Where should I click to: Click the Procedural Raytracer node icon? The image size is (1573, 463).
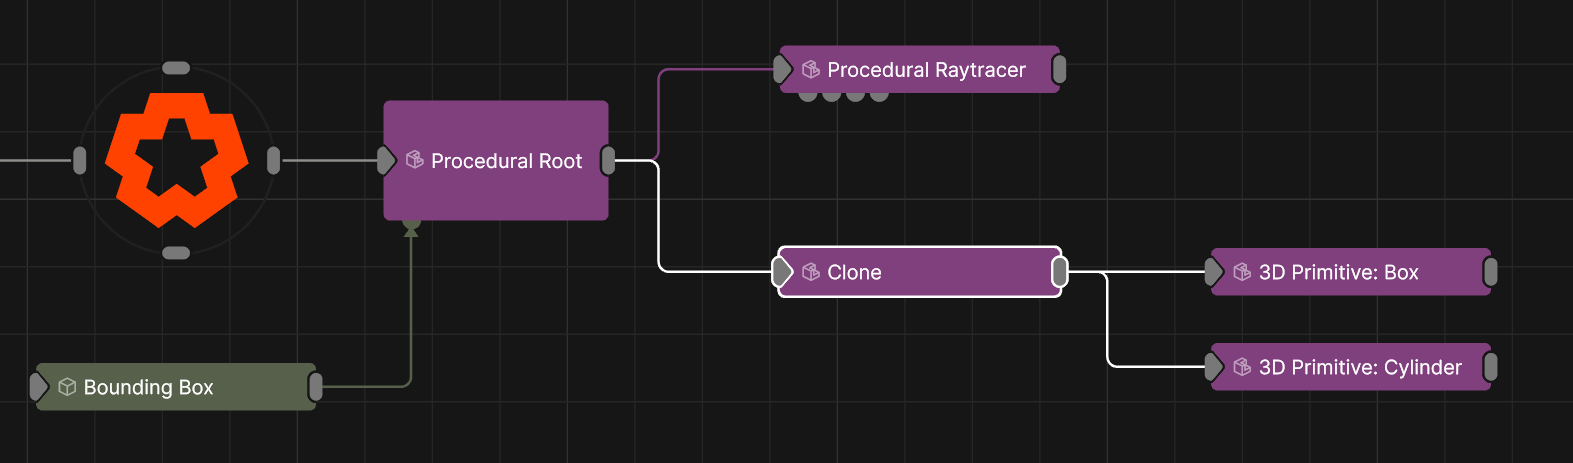coord(811,70)
